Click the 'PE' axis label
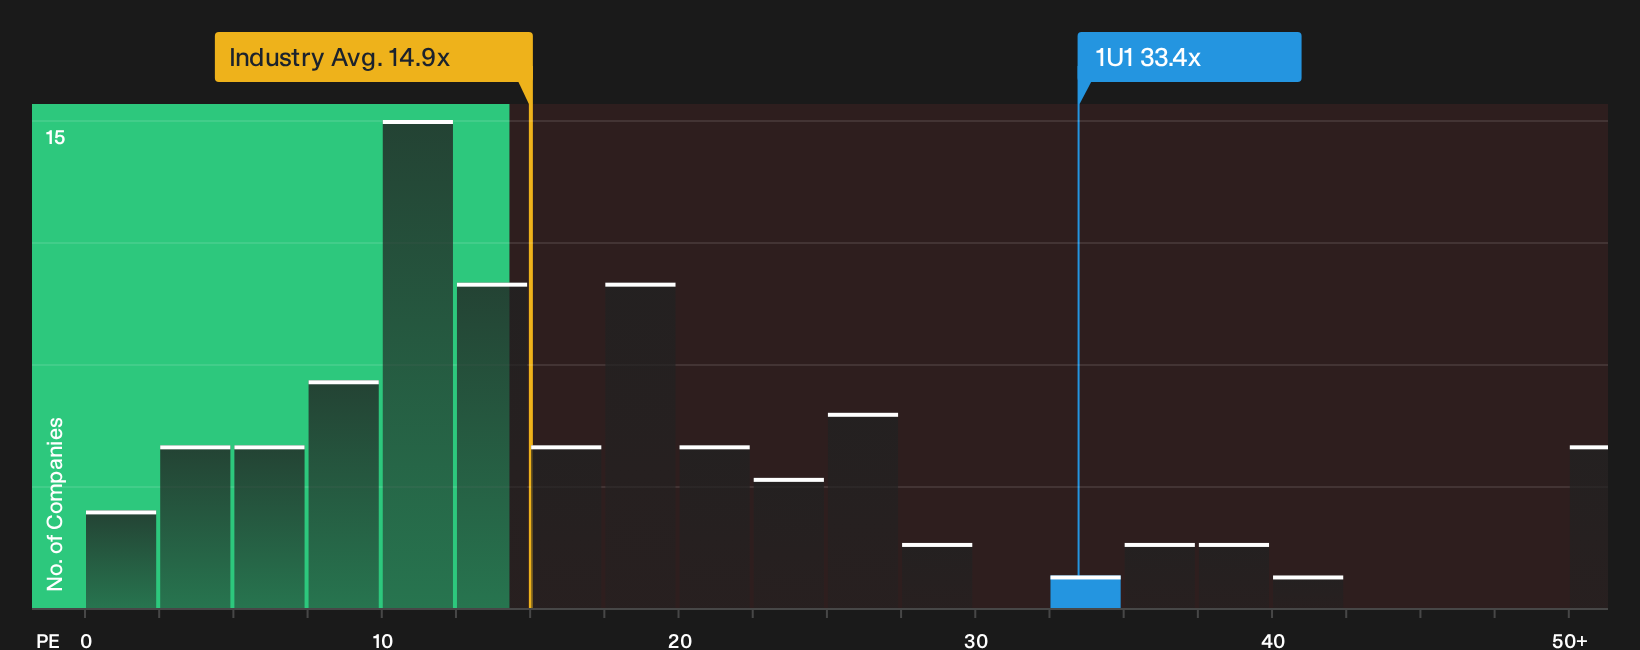 click(x=48, y=640)
